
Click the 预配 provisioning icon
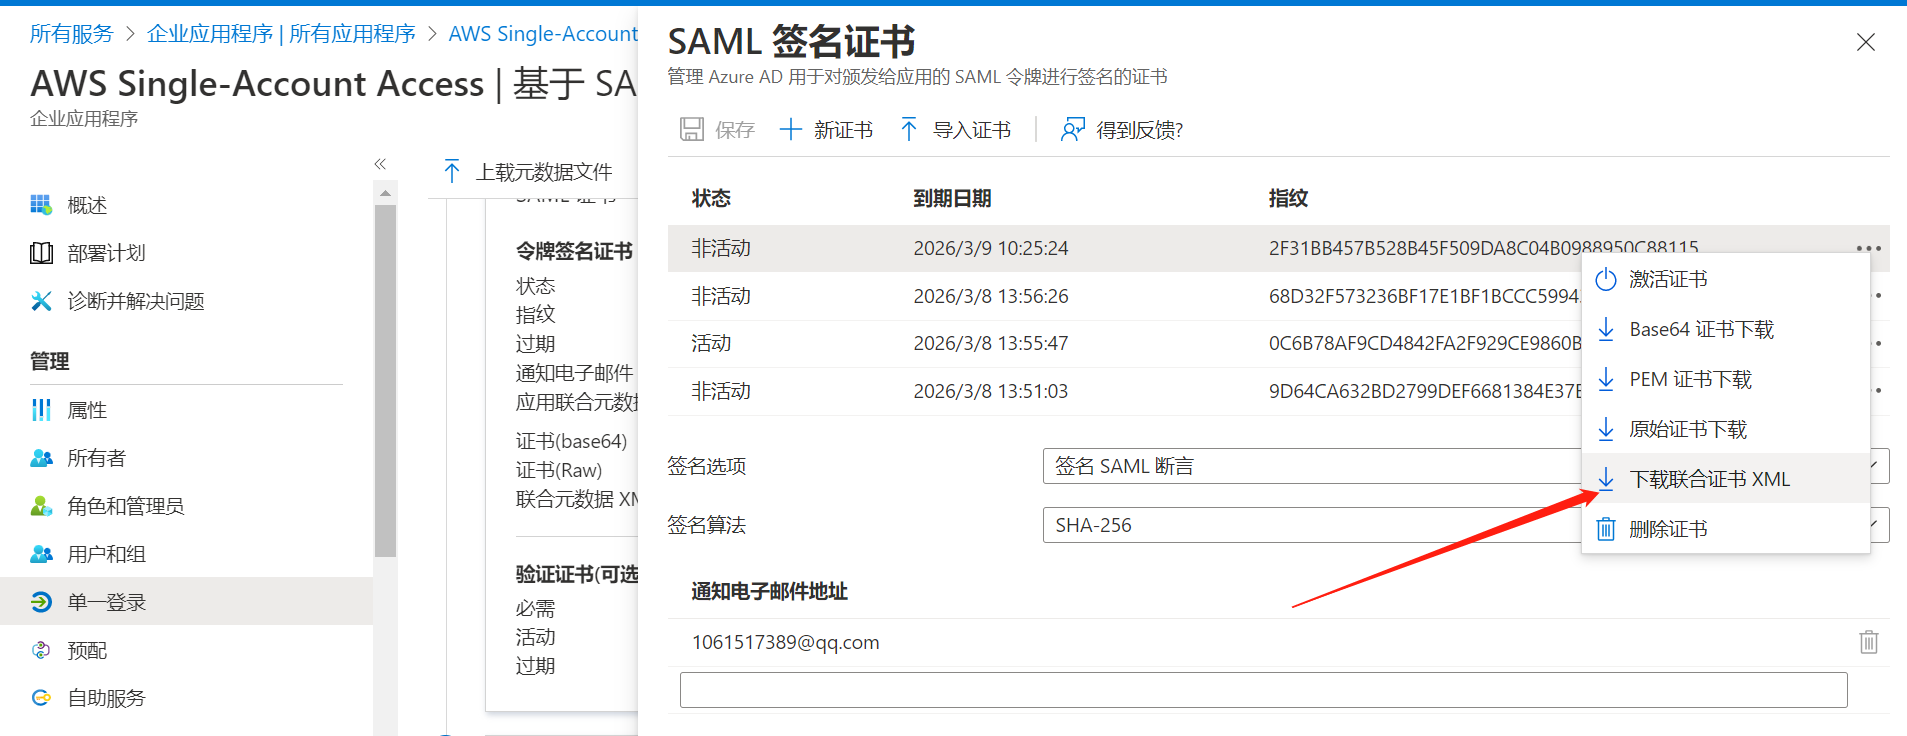point(41,650)
